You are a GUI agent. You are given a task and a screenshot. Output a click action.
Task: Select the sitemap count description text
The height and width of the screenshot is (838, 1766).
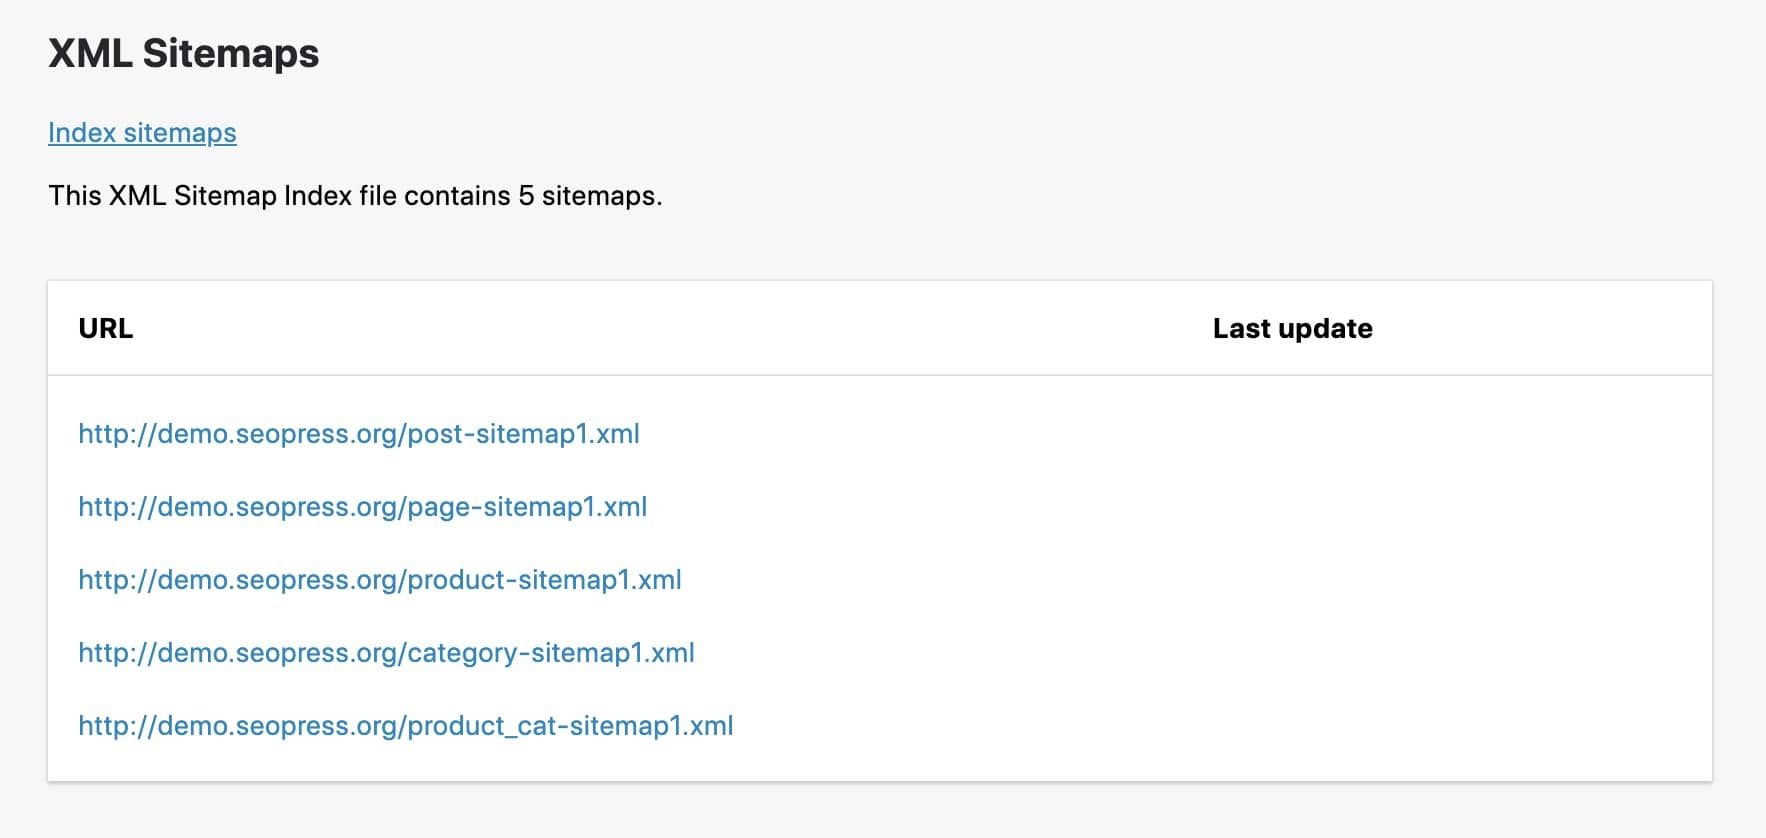(355, 197)
